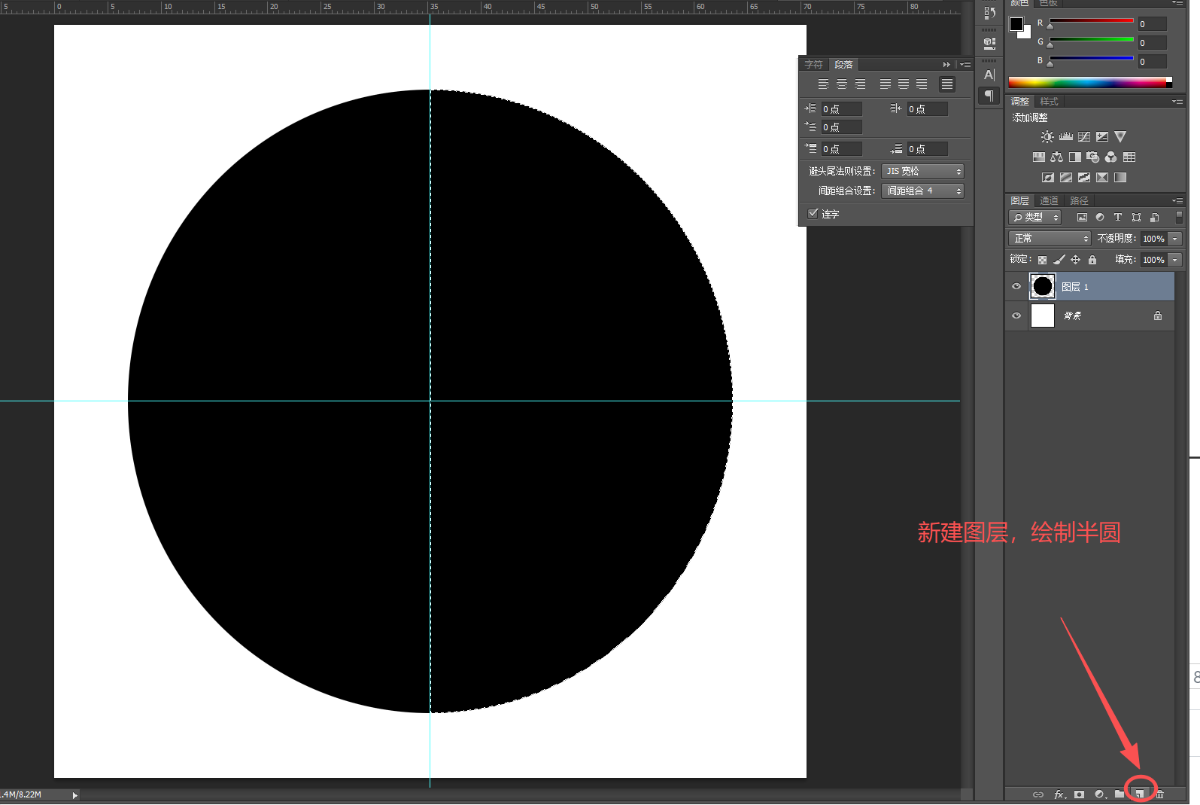1200x805 pixels.
Task: Click the color spectrum ramp bar
Action: [x=1088, y=83]
